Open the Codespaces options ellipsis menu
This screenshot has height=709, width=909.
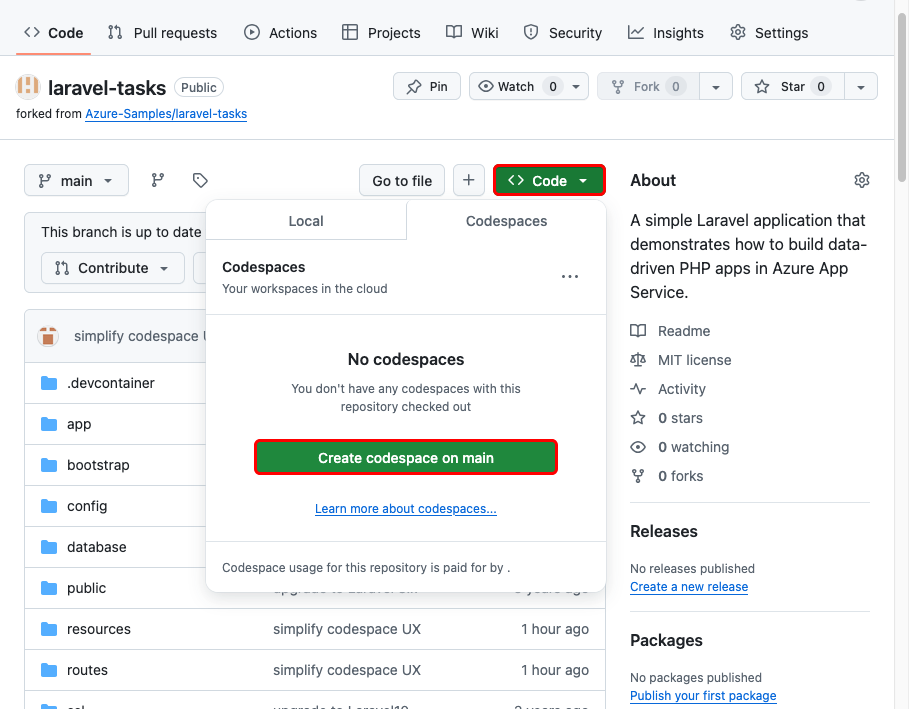coord(570,277)
